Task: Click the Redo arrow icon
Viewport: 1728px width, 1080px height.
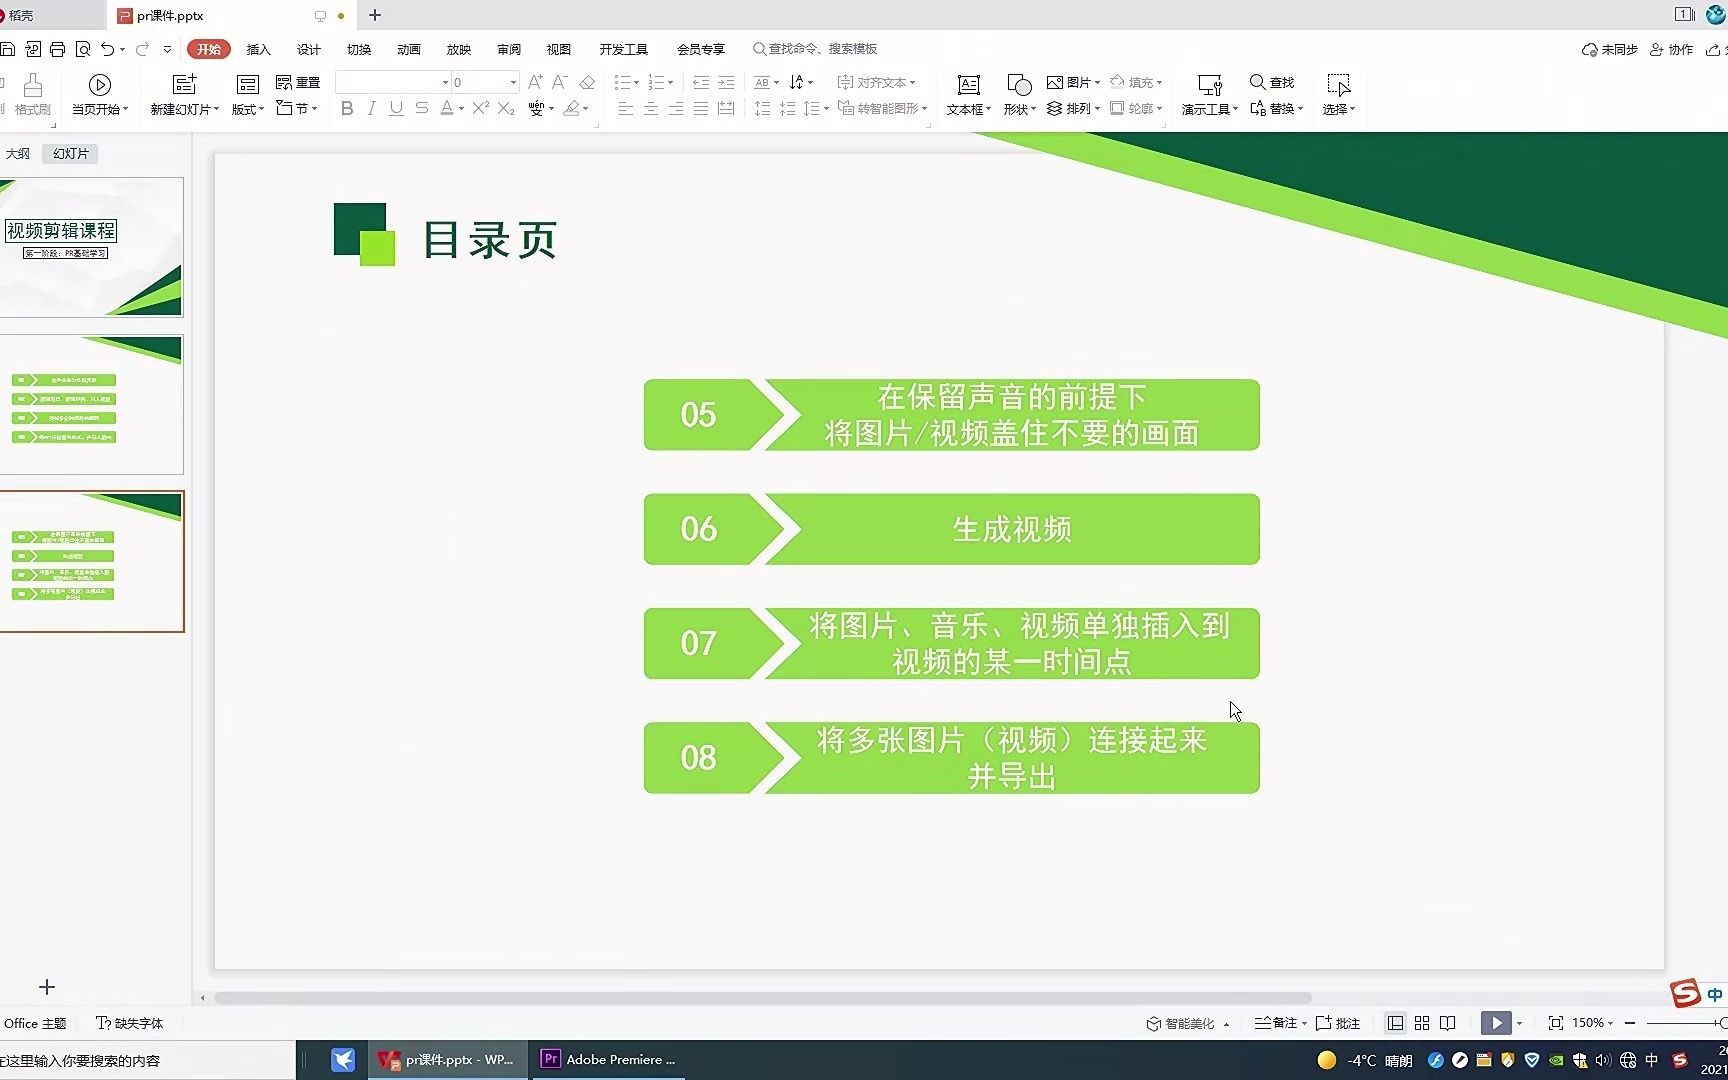Action: (x=142, y=49)
